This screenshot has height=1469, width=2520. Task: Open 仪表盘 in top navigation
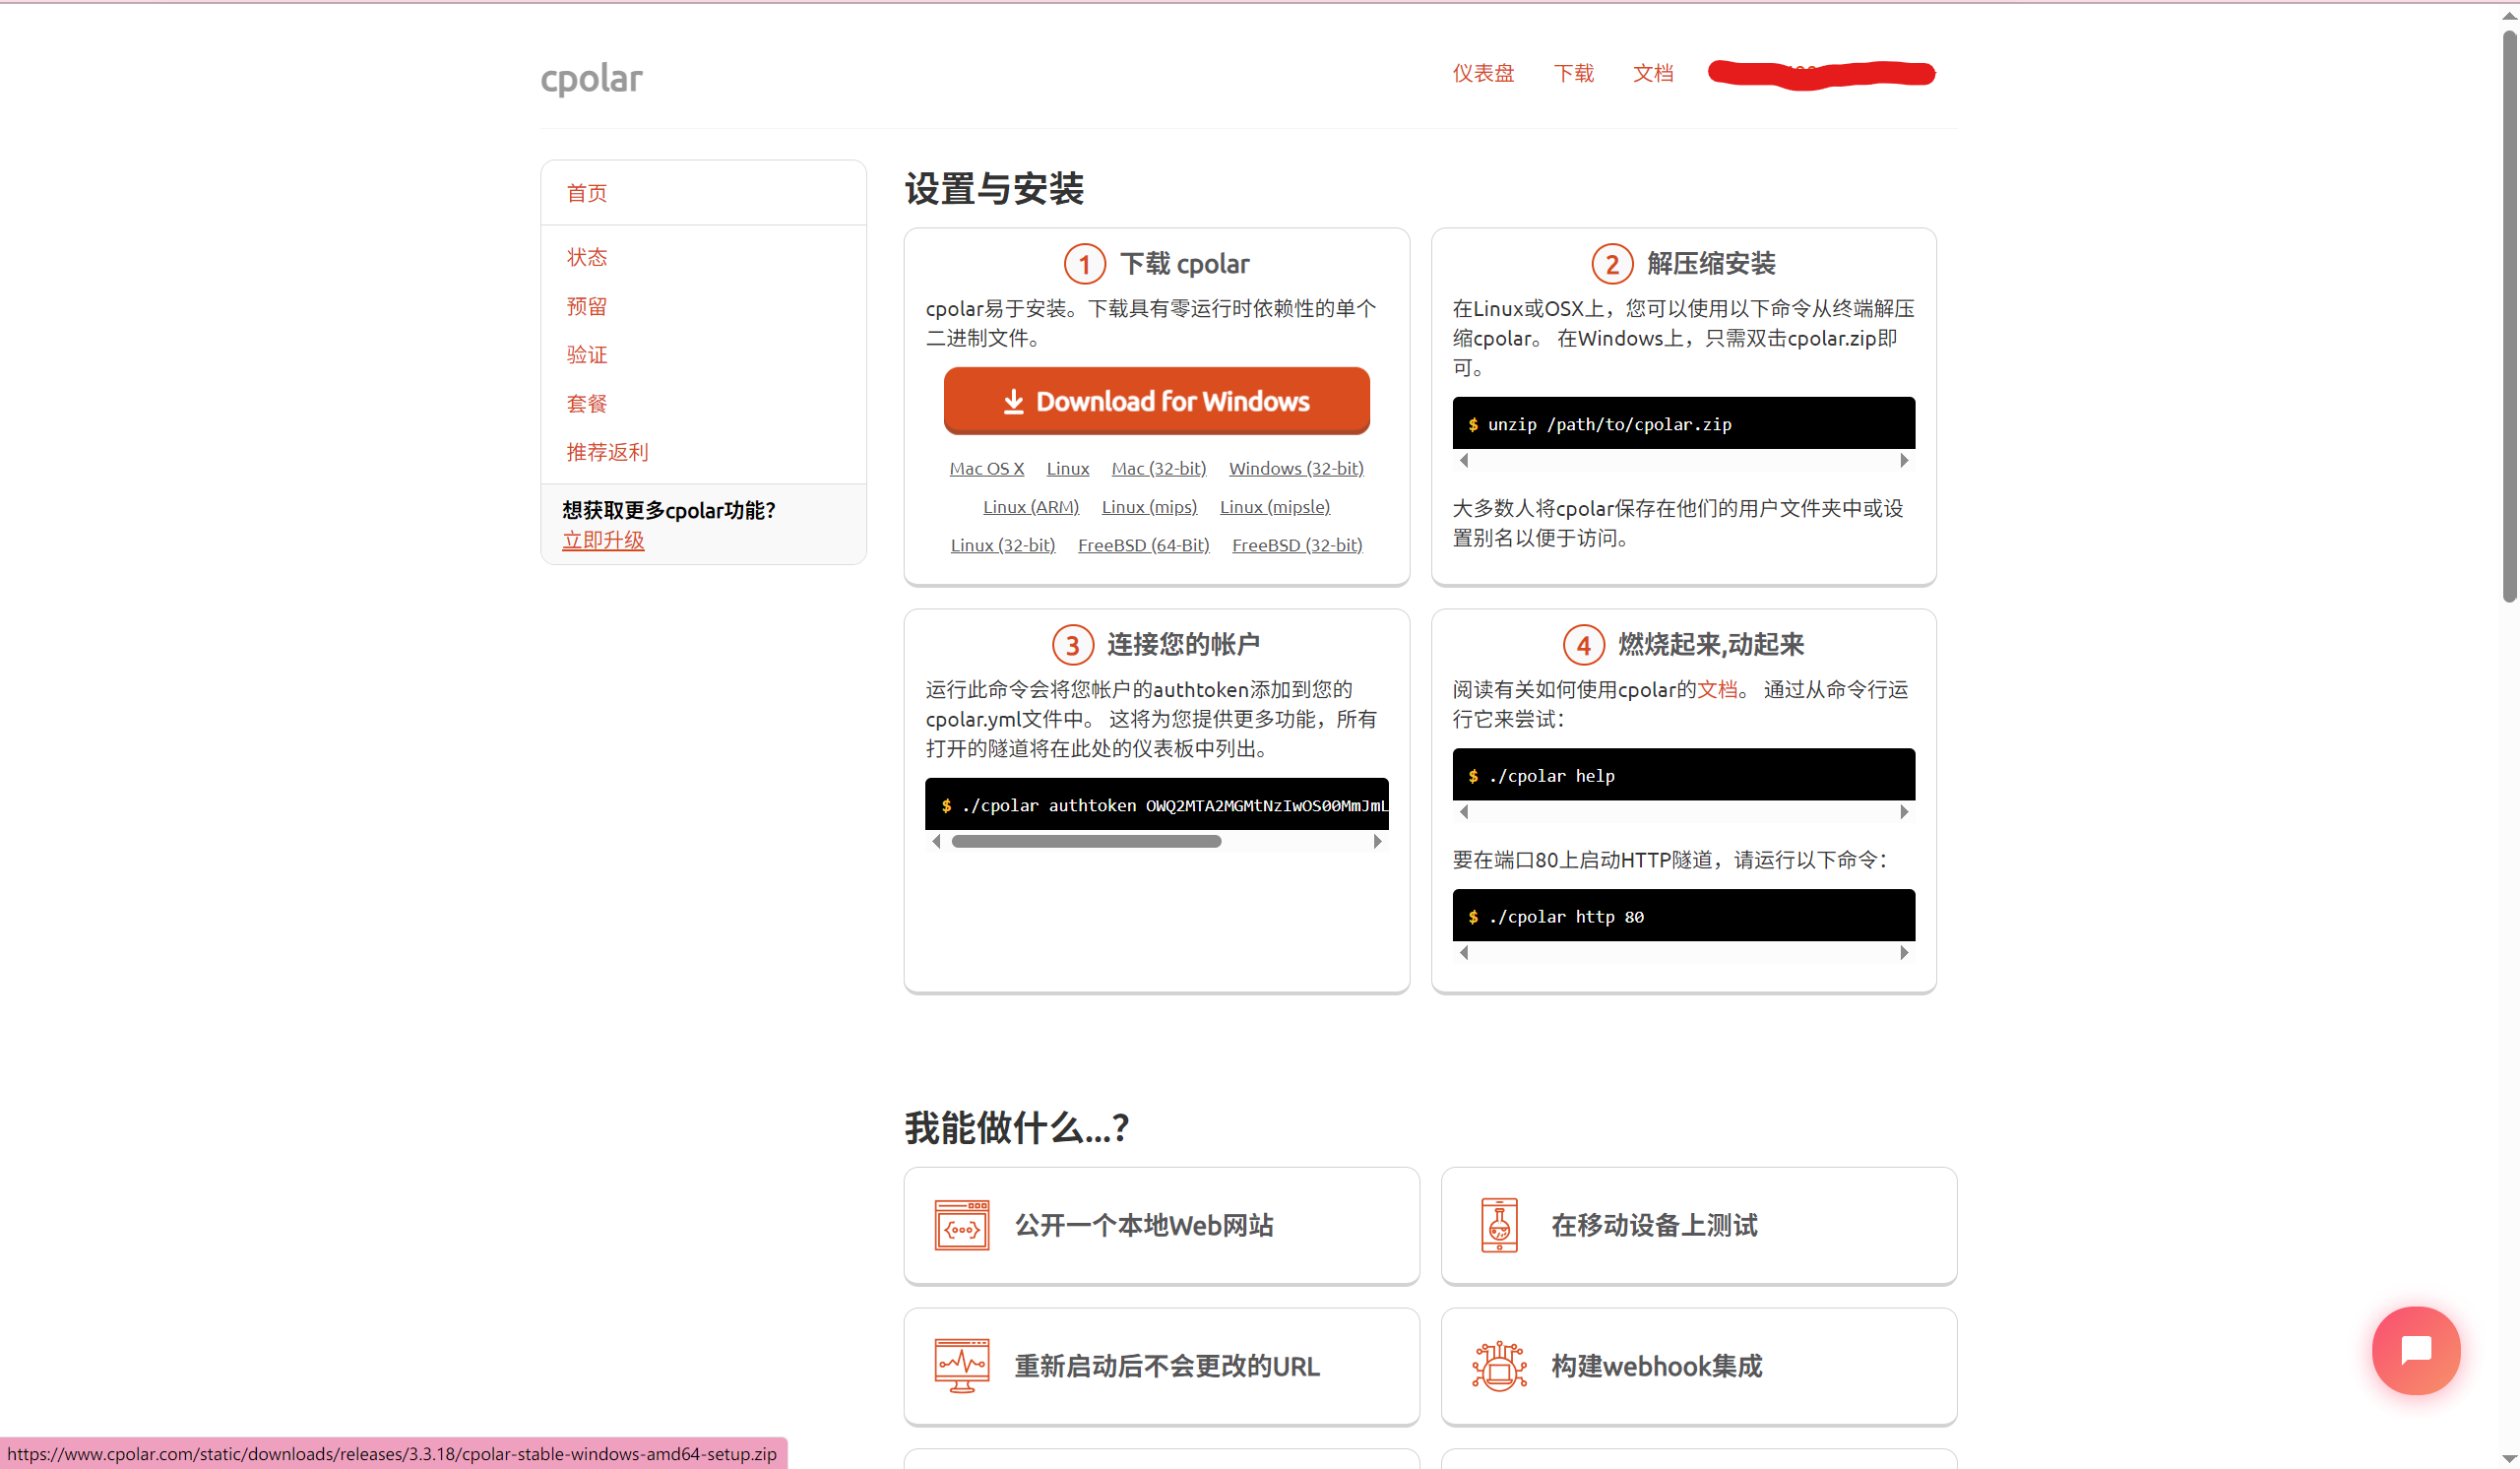tap(1483, 73)
